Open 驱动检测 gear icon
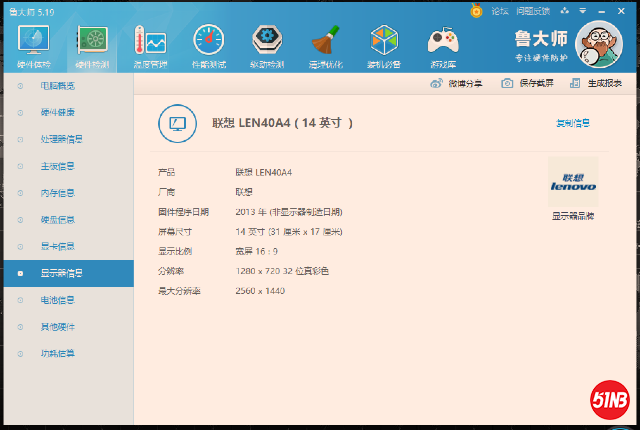 tap(266, 42)
